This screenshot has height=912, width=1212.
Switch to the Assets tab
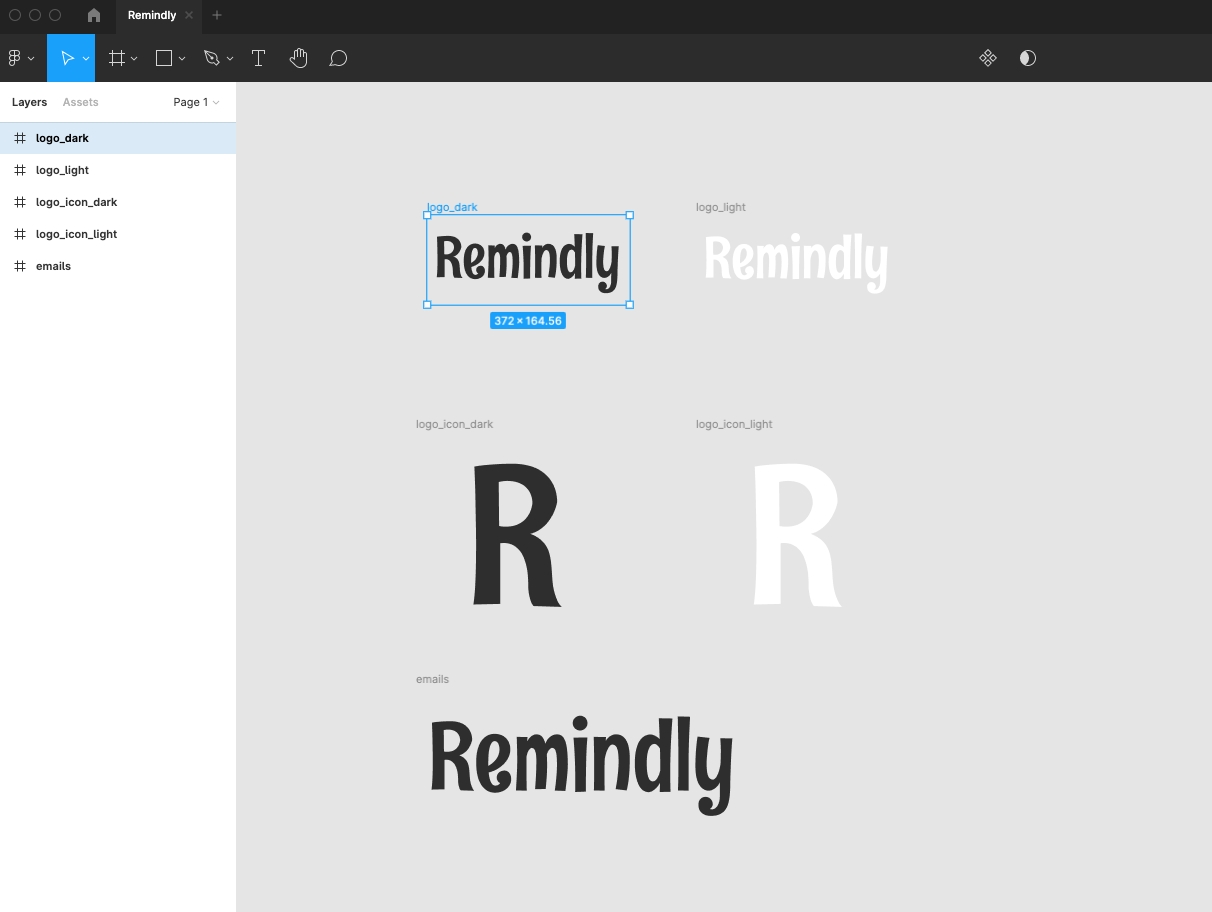(x=80, y=102)
